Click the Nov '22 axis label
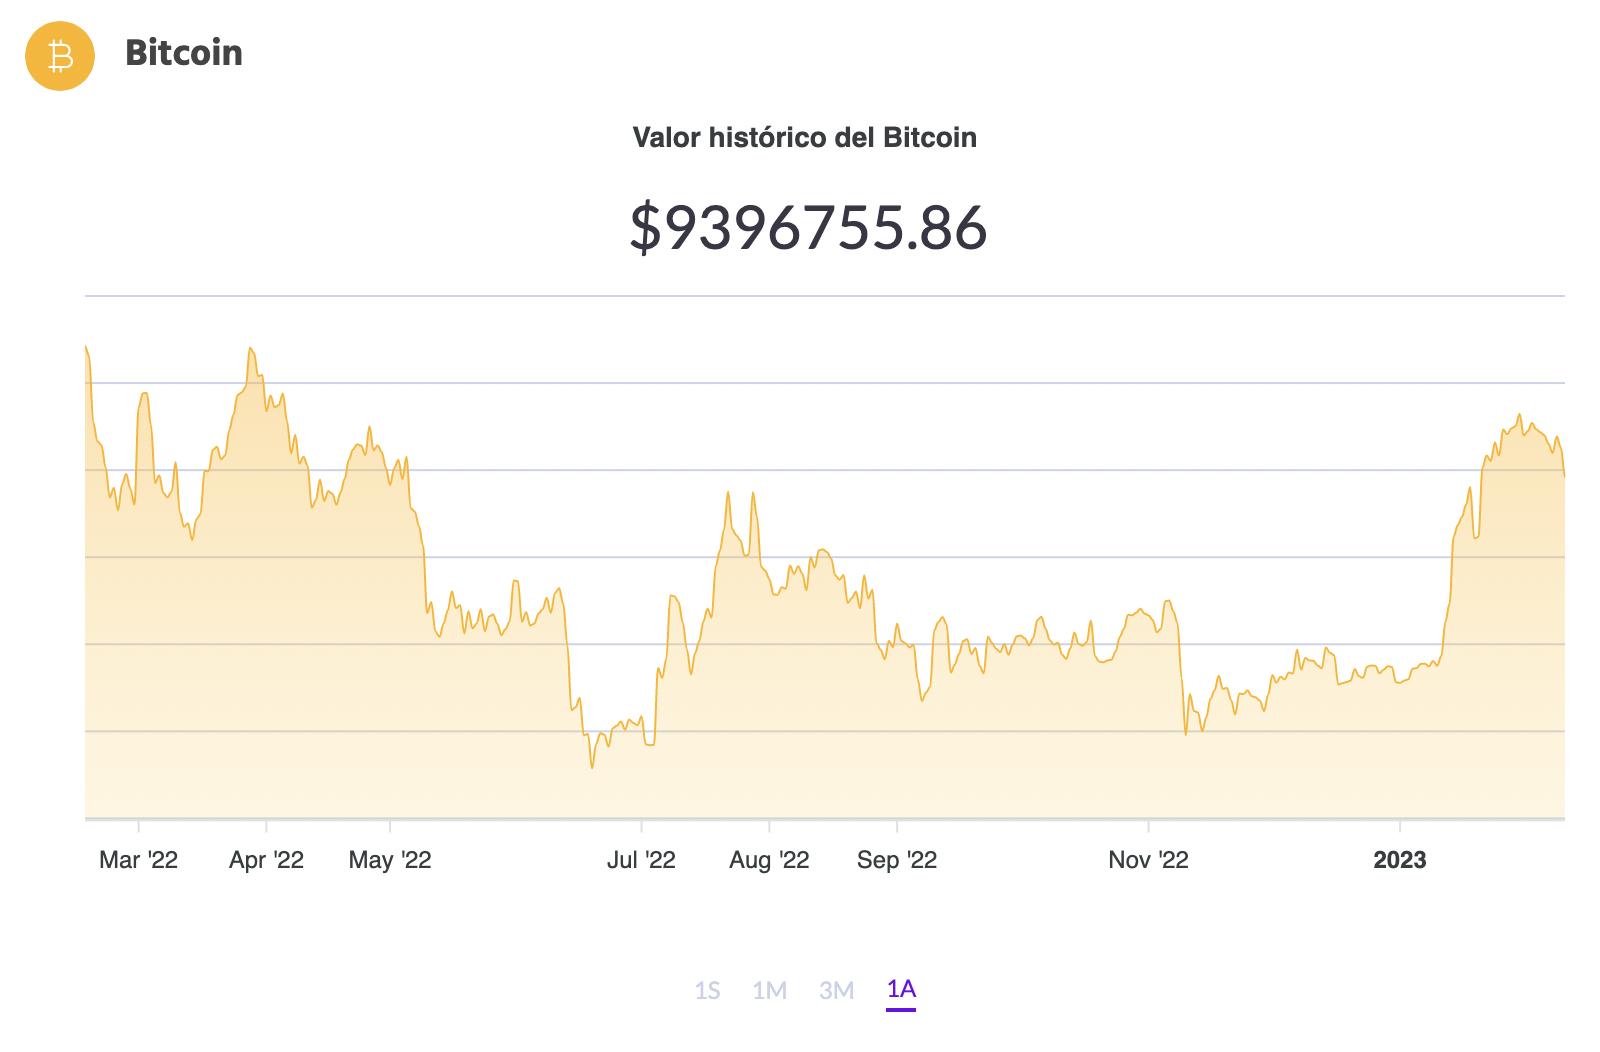The width and height of the screenshot is (1600, 1052). coord(1146,858)
